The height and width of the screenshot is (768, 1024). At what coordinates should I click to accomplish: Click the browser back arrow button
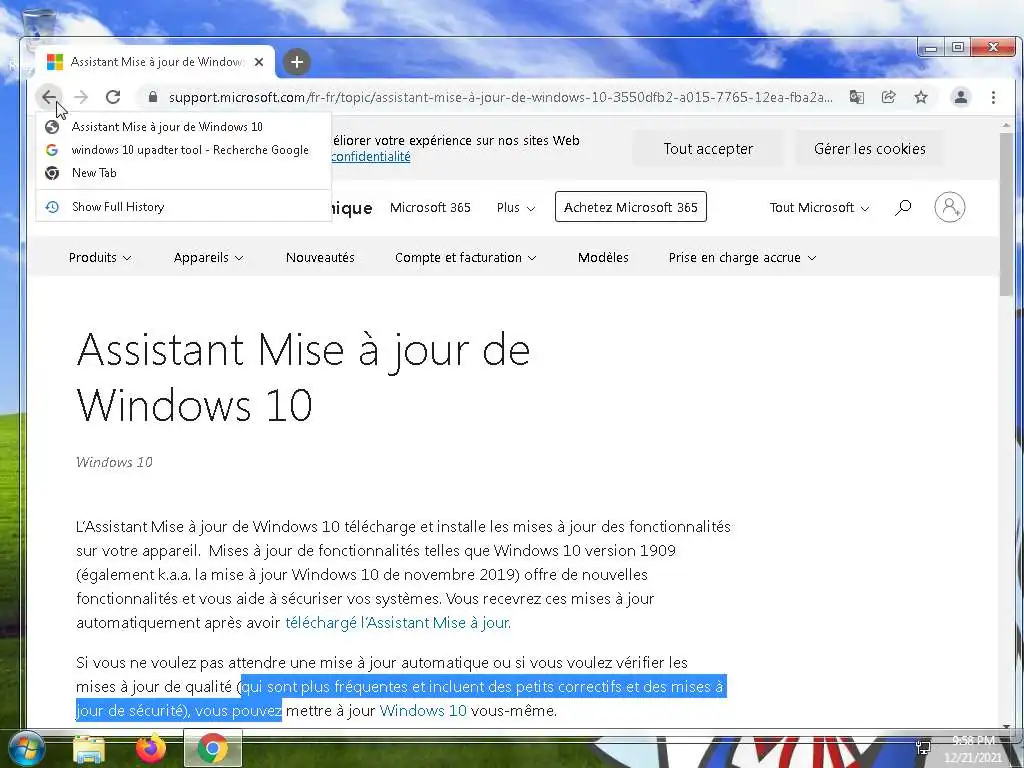pyautogui.click(x=49, y=97)
